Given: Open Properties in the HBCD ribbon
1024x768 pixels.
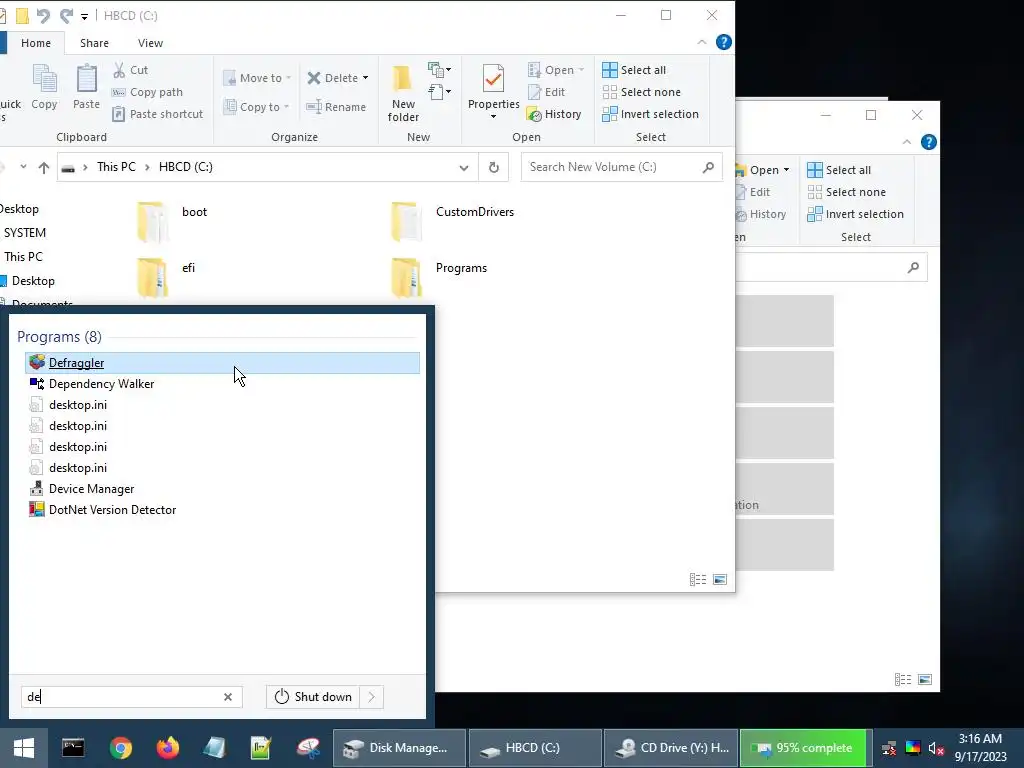Looking at the screenshot, I should tap(493, 91).
